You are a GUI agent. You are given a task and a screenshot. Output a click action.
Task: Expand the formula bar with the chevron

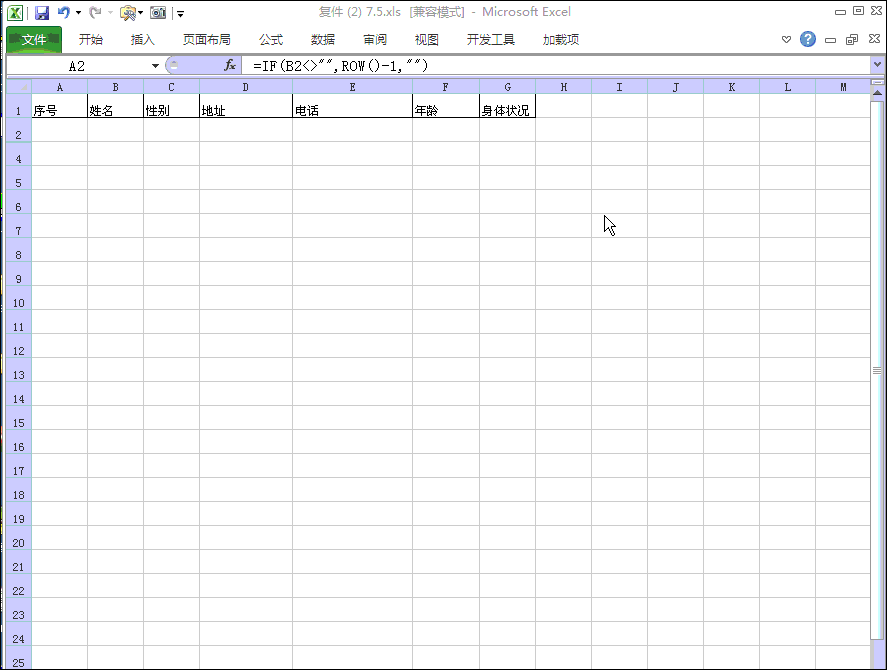pos(877,65)
